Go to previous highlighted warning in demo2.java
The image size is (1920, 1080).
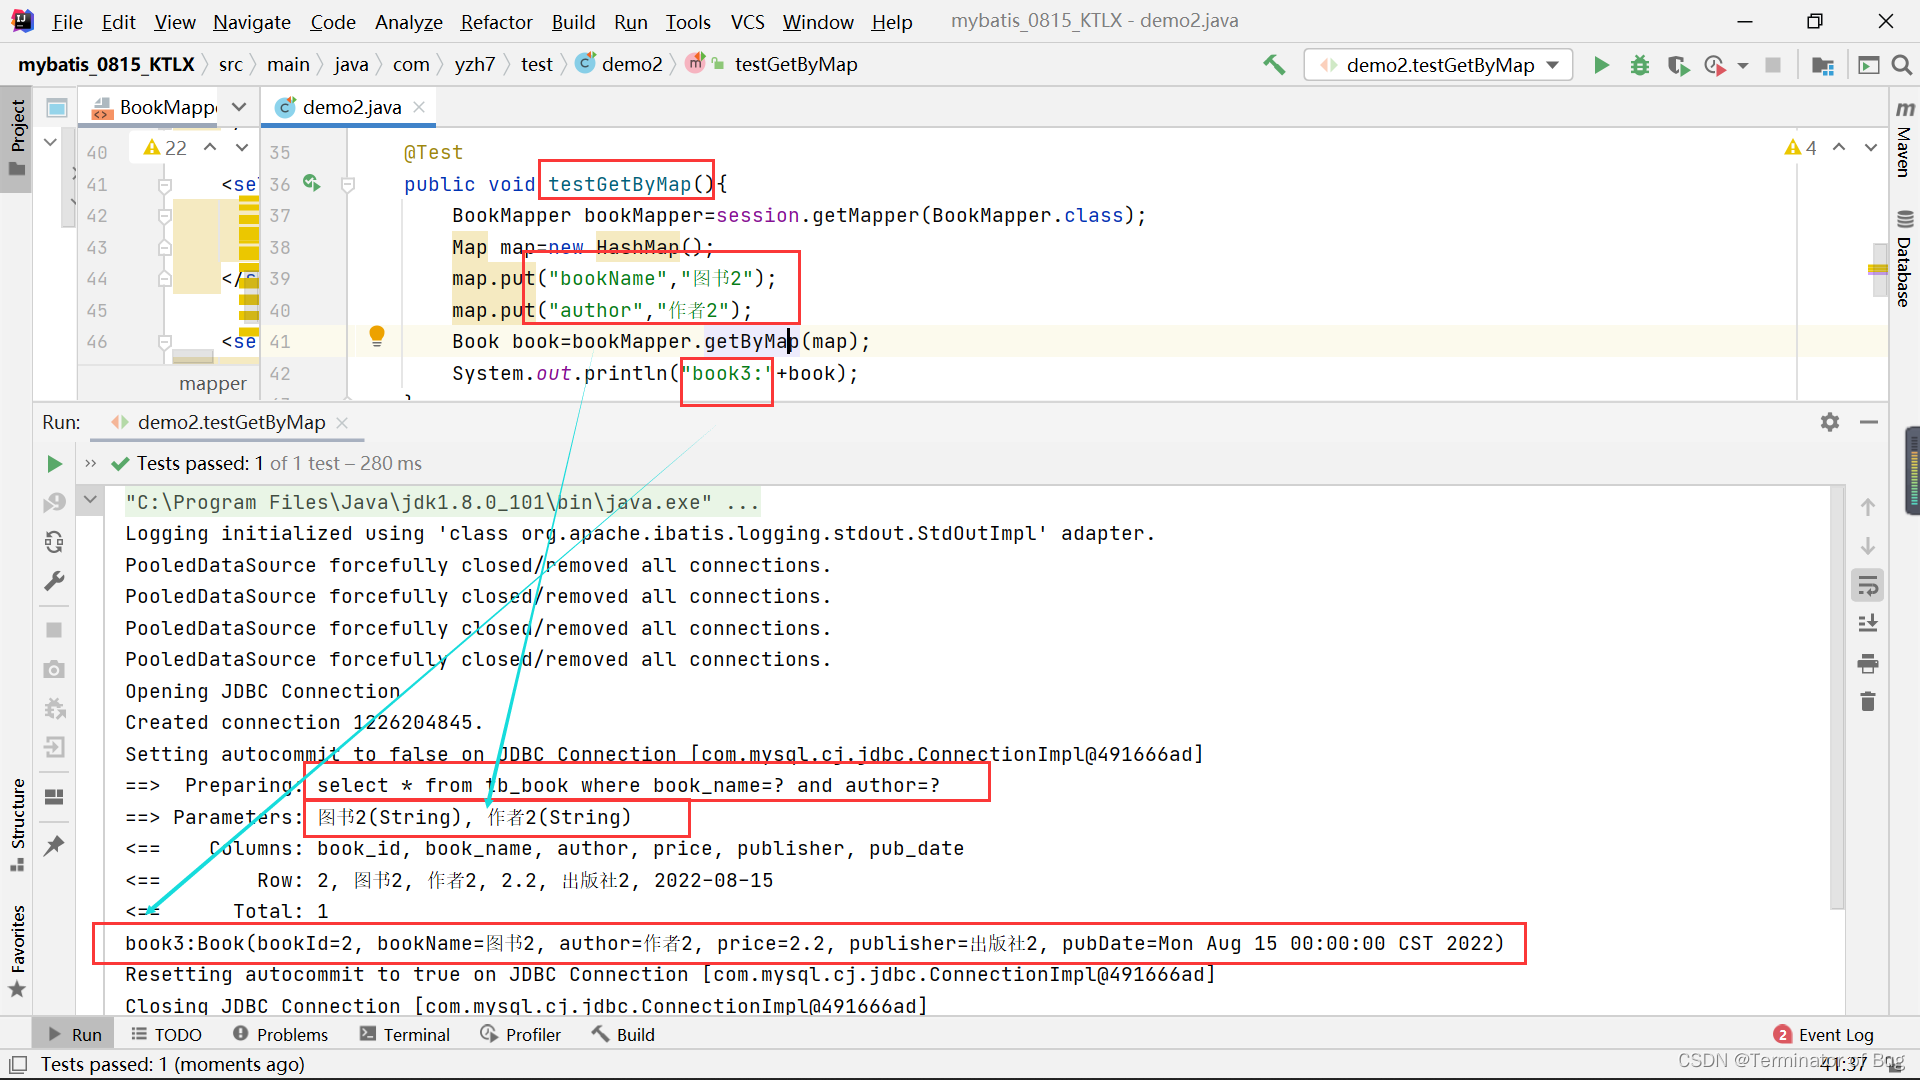[x=1839, y=147]
